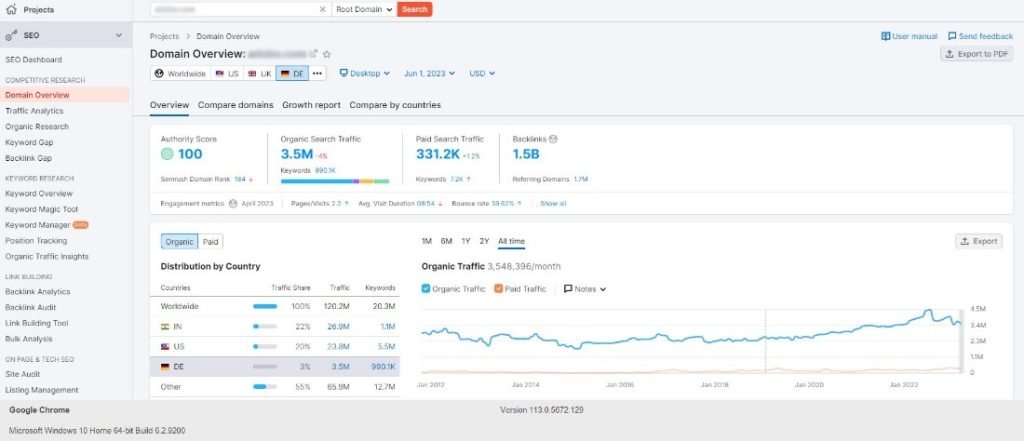The image size is (1024, 441).
Task: Star the domain as favorite
Action: 327,54
